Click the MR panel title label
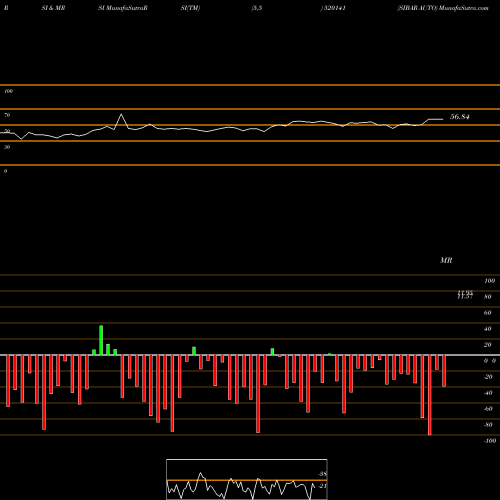The width and height of the screenshot is (500, 500). pyautogui.click(x=446, y=260)
